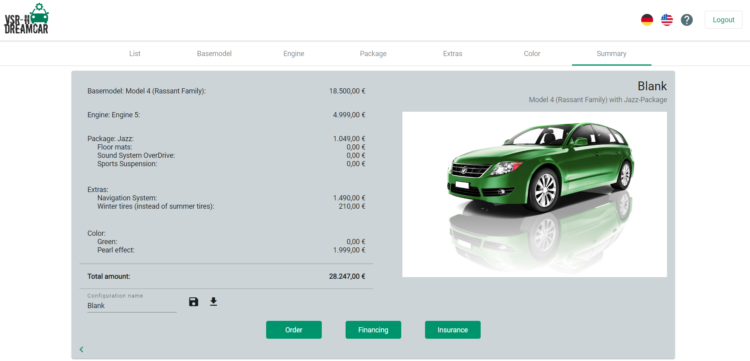The height and width of the screenshot is (361, 750).
Task: Click the 'Blank' configuration heading
Action: 652,87
